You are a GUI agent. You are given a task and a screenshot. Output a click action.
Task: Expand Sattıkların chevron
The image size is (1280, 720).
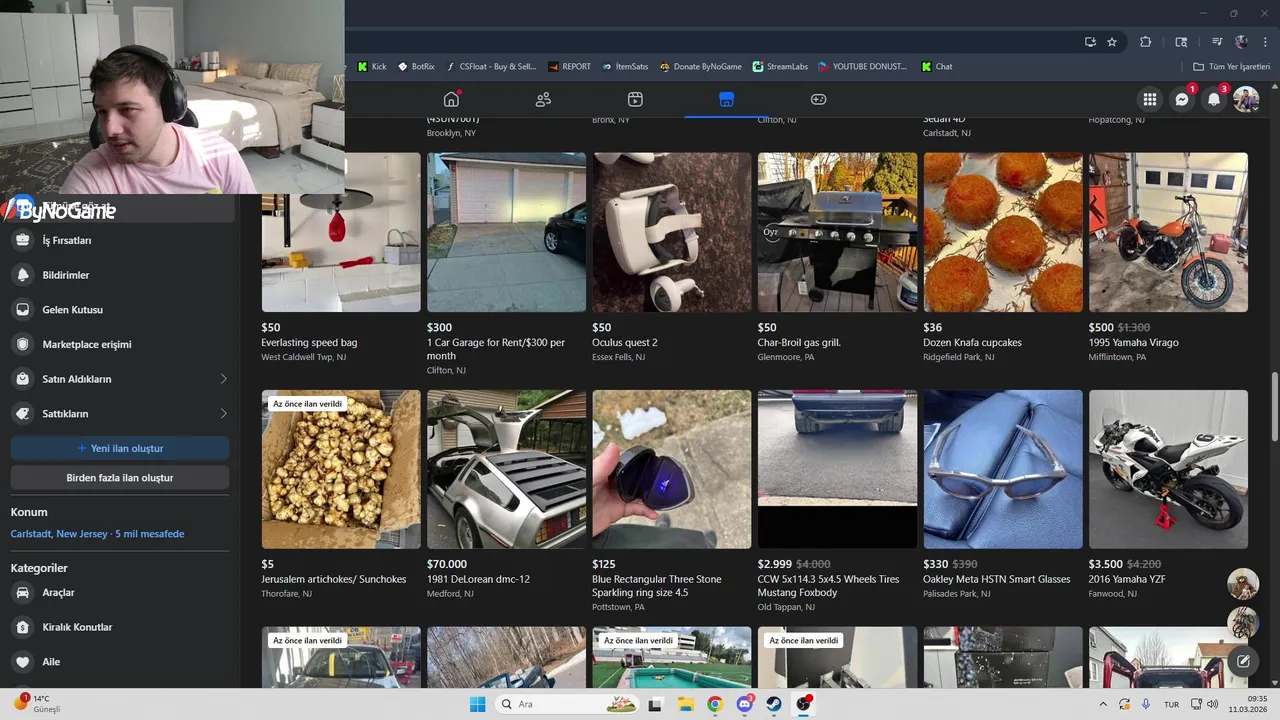[223, 414]
